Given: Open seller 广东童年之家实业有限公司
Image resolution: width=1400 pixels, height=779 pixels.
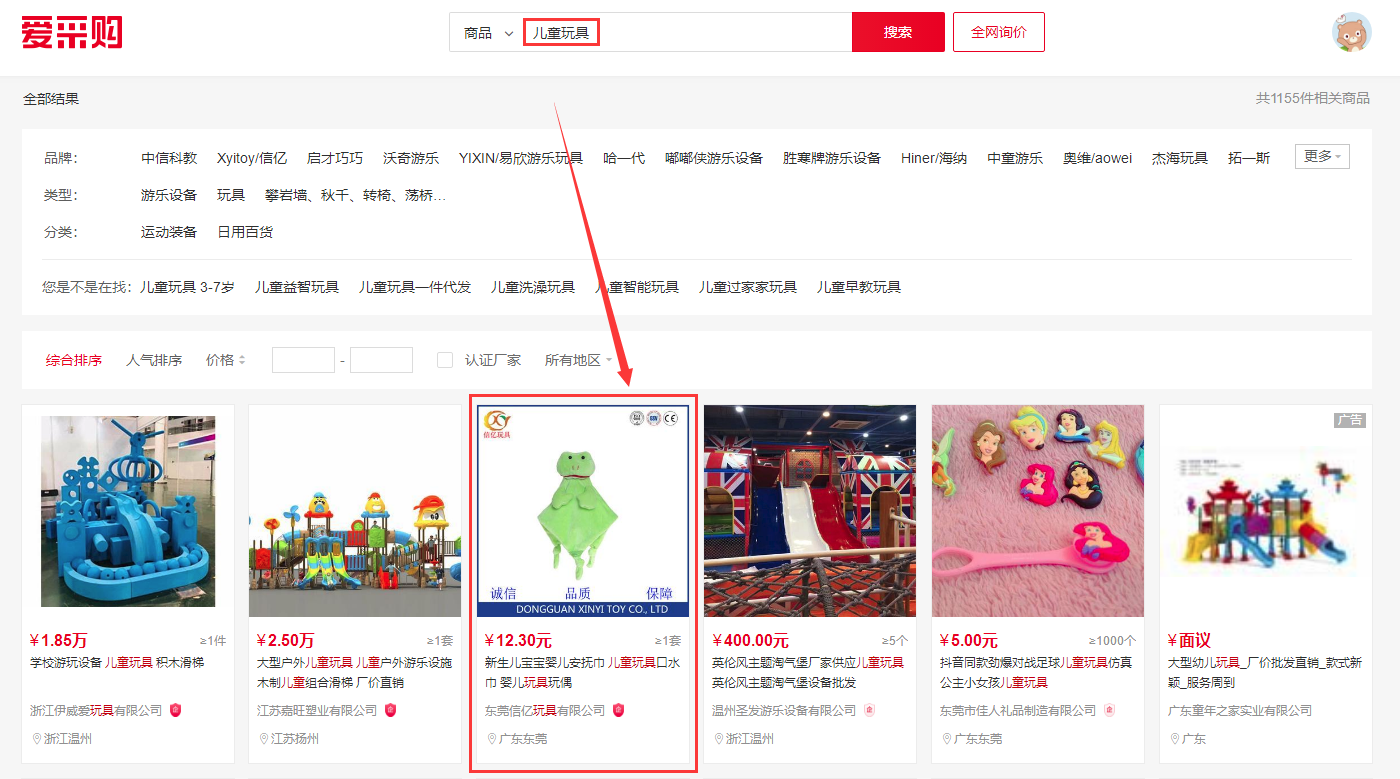Looking at the screenshot, I should click(1240, 710).
